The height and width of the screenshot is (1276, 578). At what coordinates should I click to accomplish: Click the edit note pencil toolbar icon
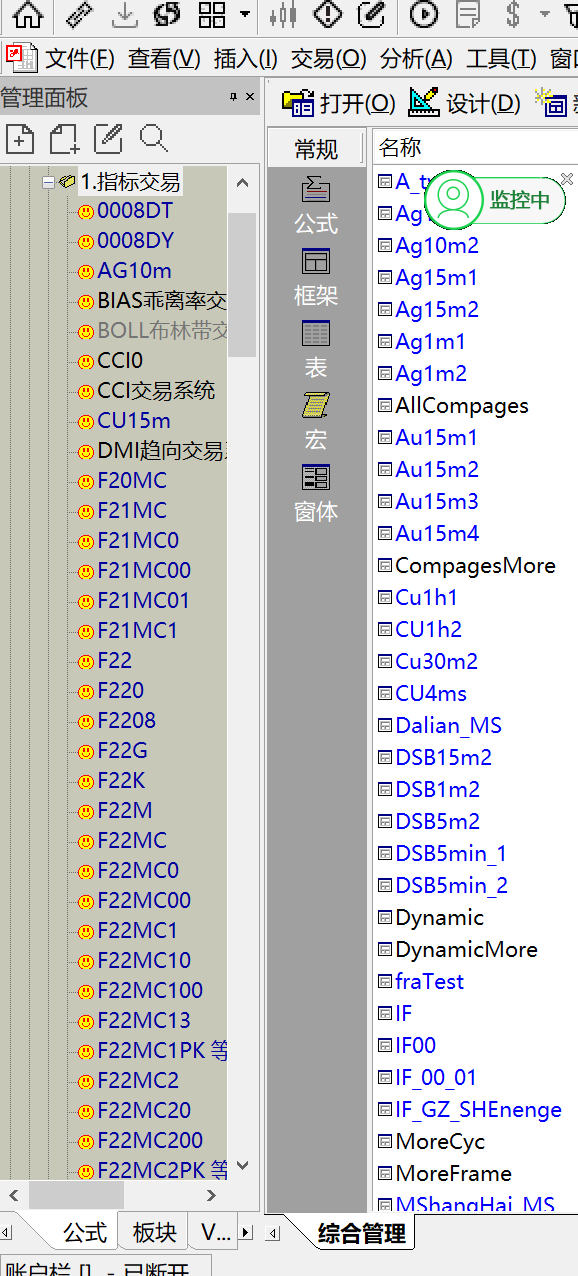point(371,15)
